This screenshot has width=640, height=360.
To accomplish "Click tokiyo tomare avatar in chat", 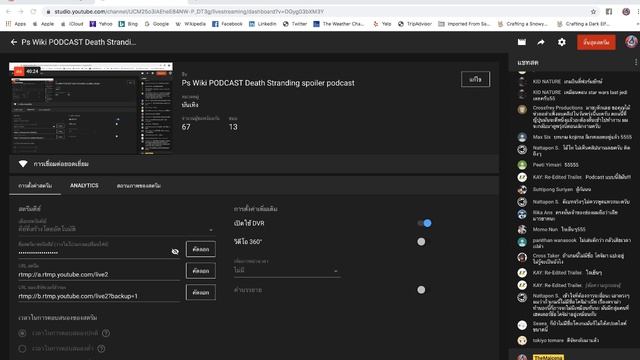I will (522, 340).
